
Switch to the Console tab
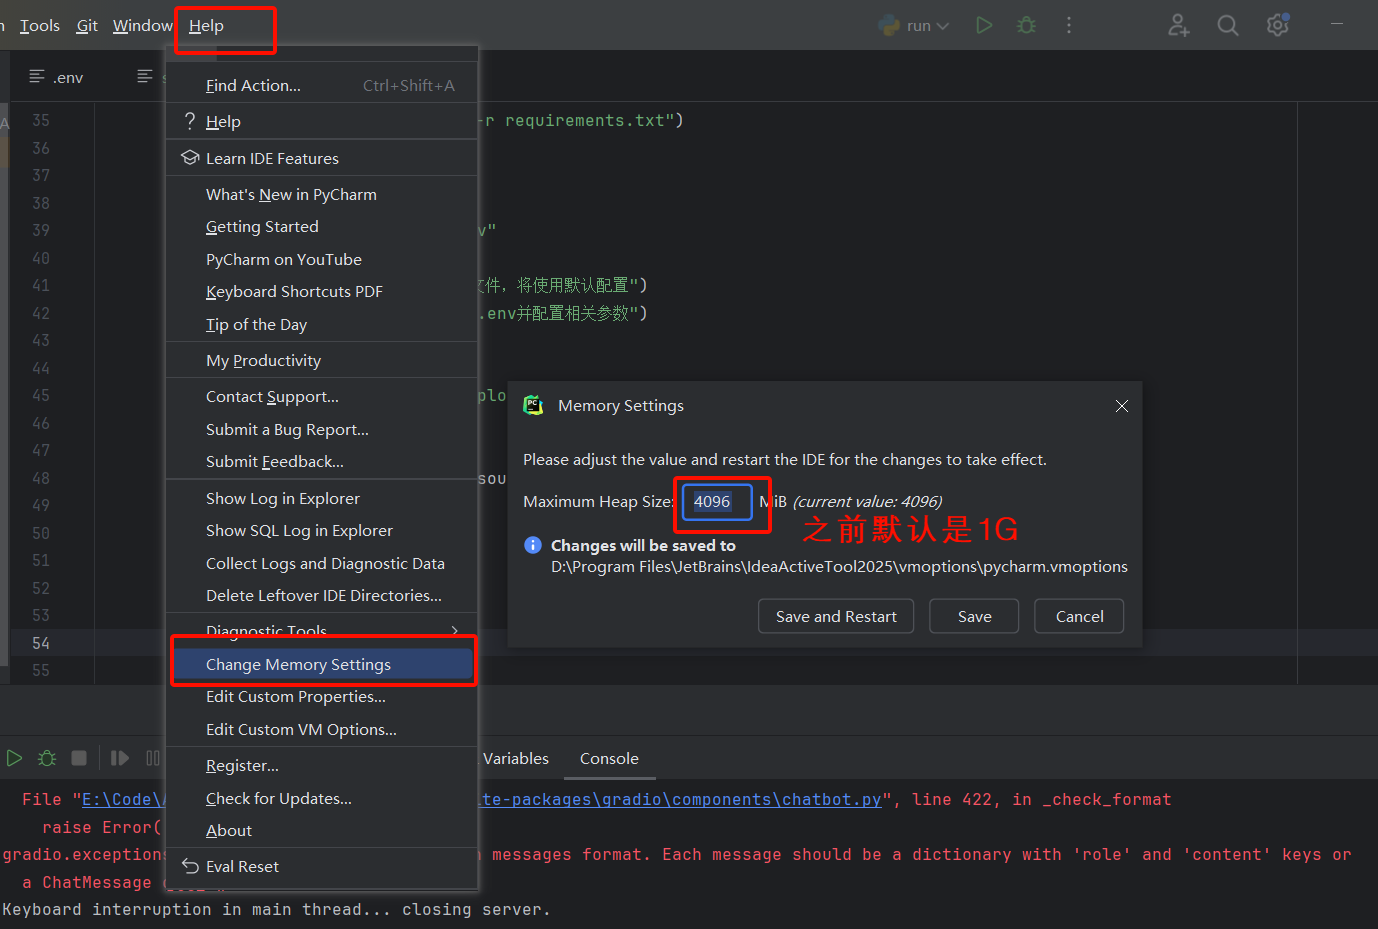point(609,758)
